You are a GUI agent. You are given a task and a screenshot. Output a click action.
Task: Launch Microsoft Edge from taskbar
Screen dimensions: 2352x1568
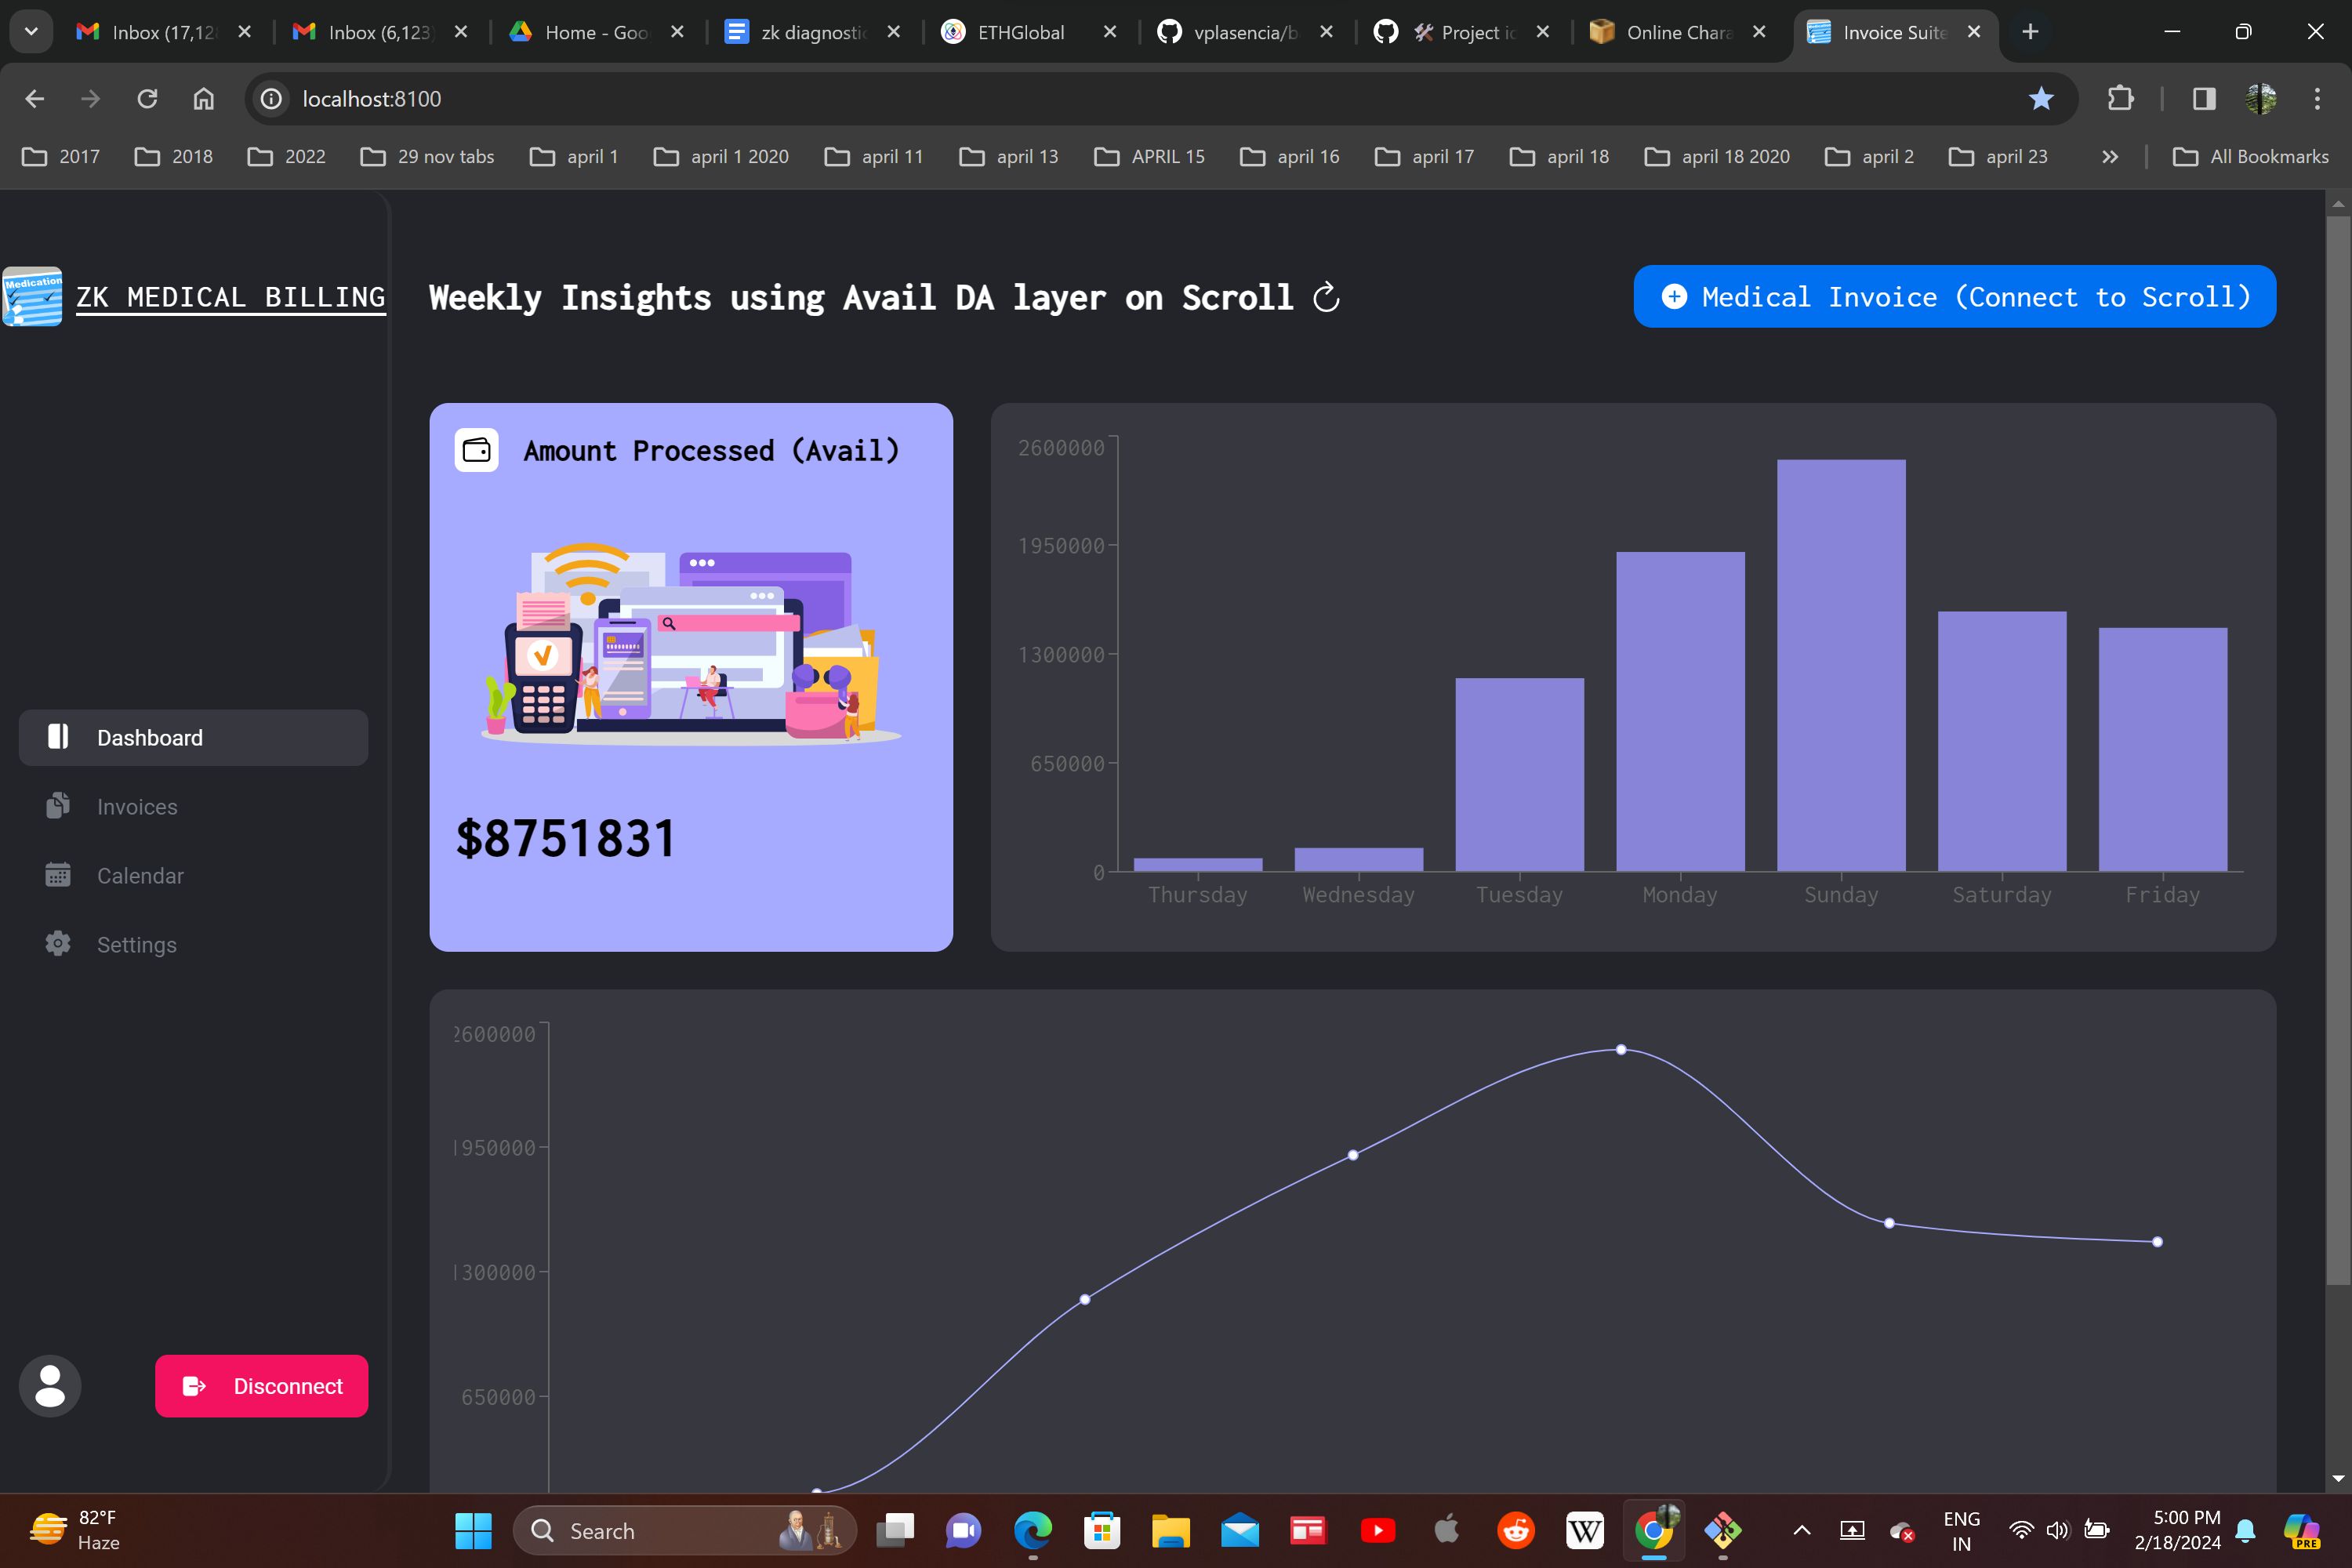pyautogui.click(x=1033, y=1531)
